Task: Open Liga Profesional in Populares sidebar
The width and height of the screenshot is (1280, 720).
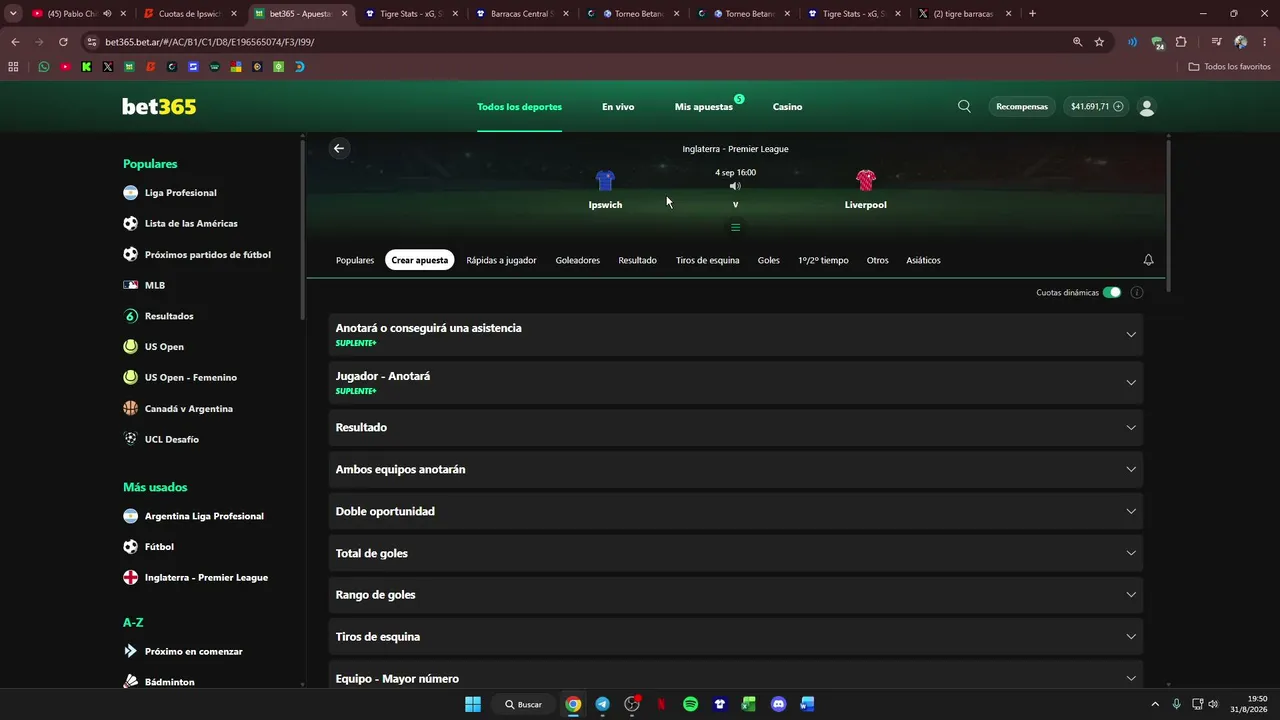Action: point(180,193)
